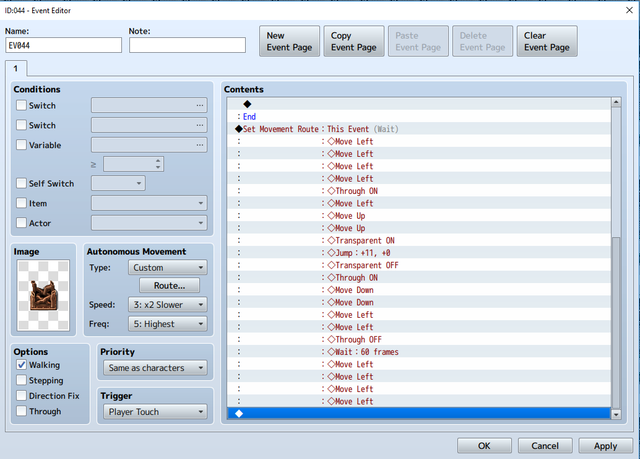Check the Direction Fix option
This screenshot has width=640, height=459.
pos(21,396)
